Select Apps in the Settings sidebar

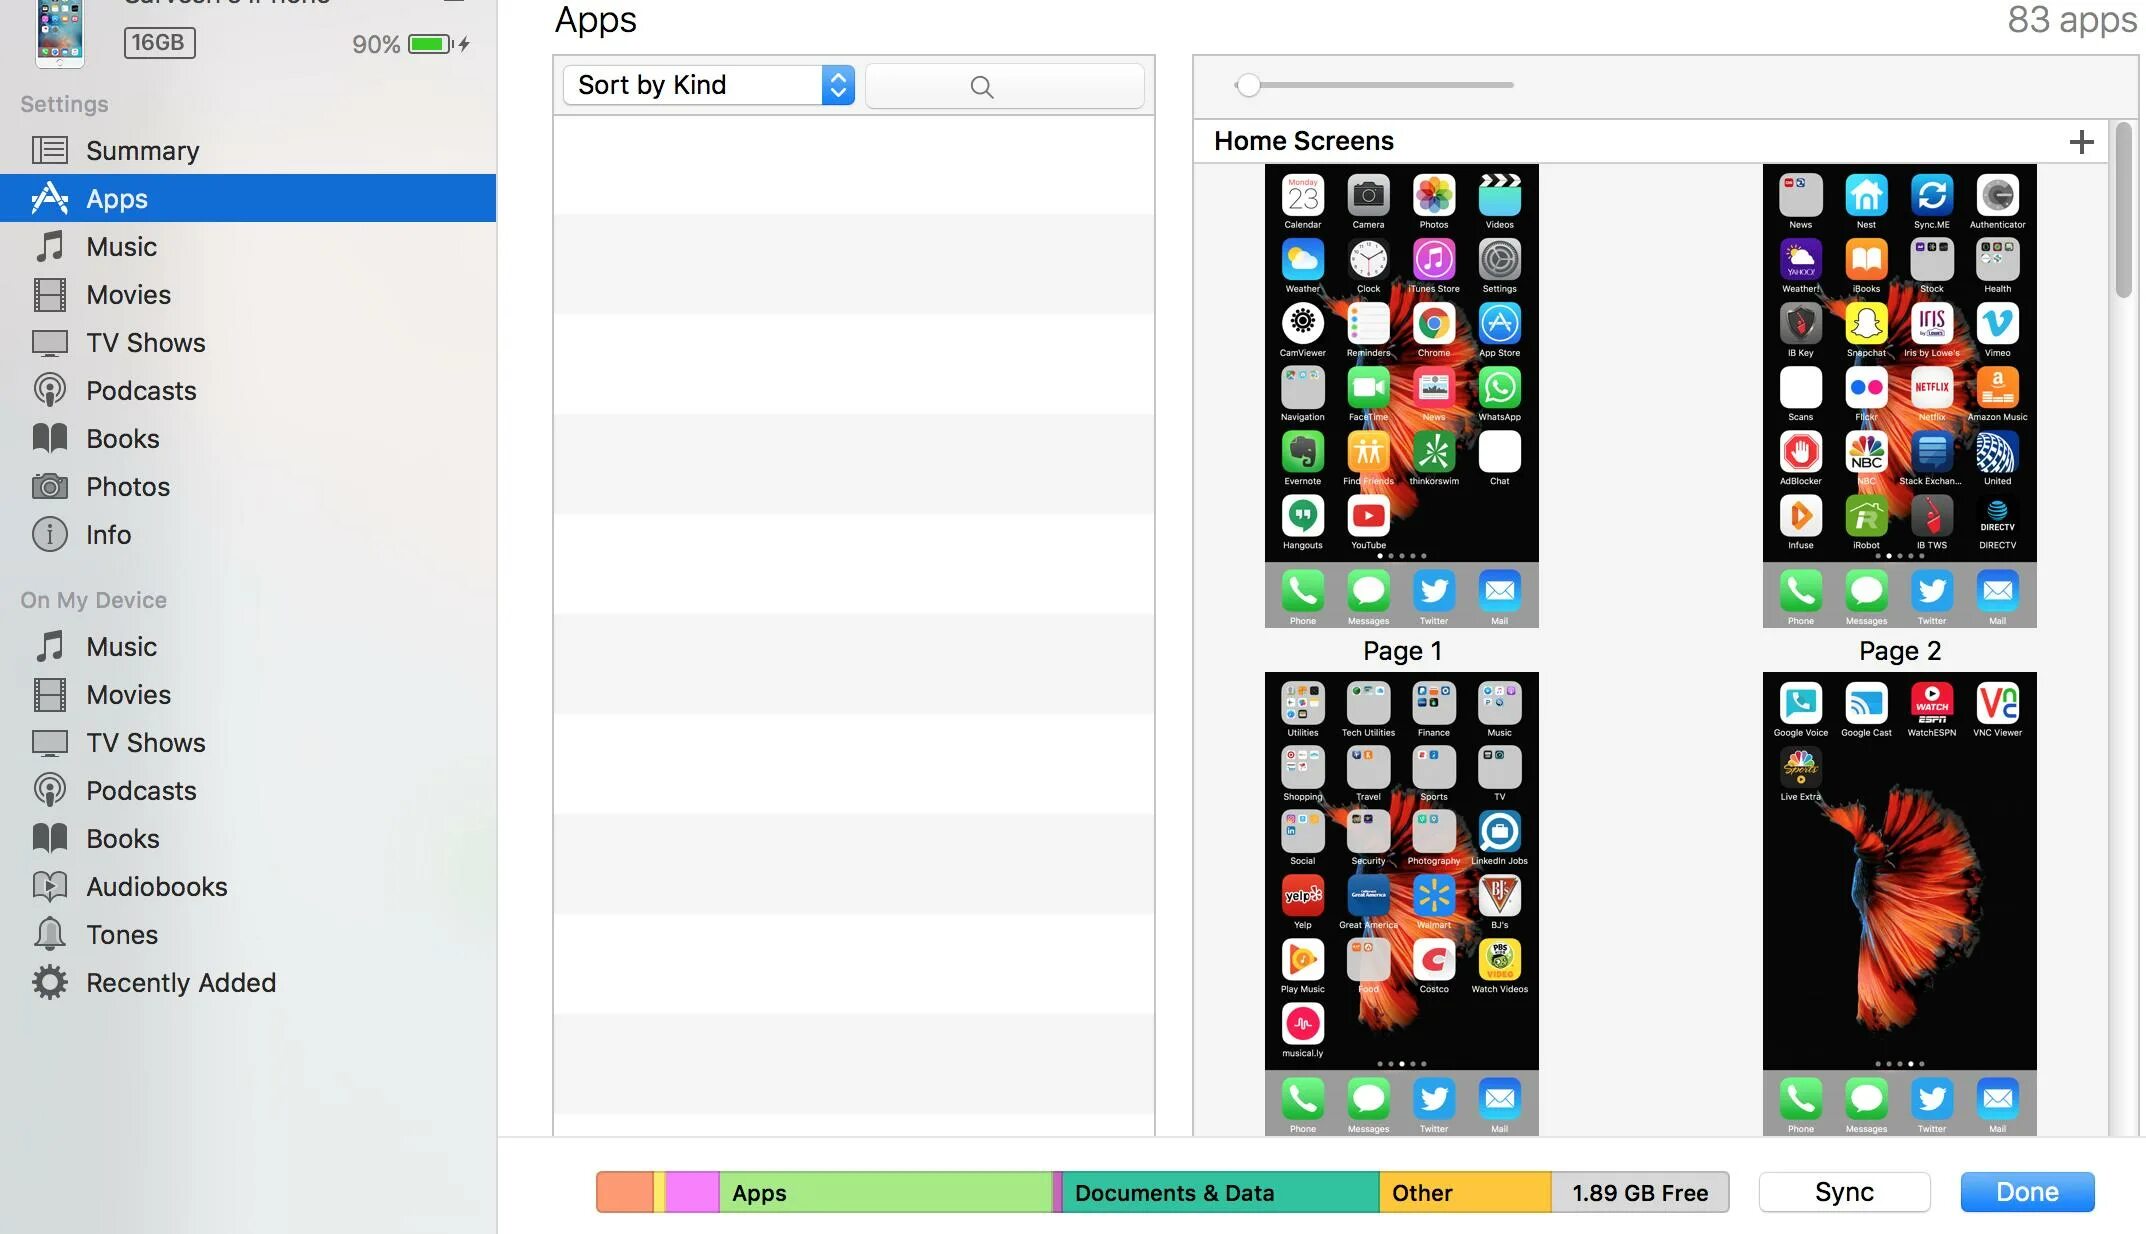click(248, 198)
